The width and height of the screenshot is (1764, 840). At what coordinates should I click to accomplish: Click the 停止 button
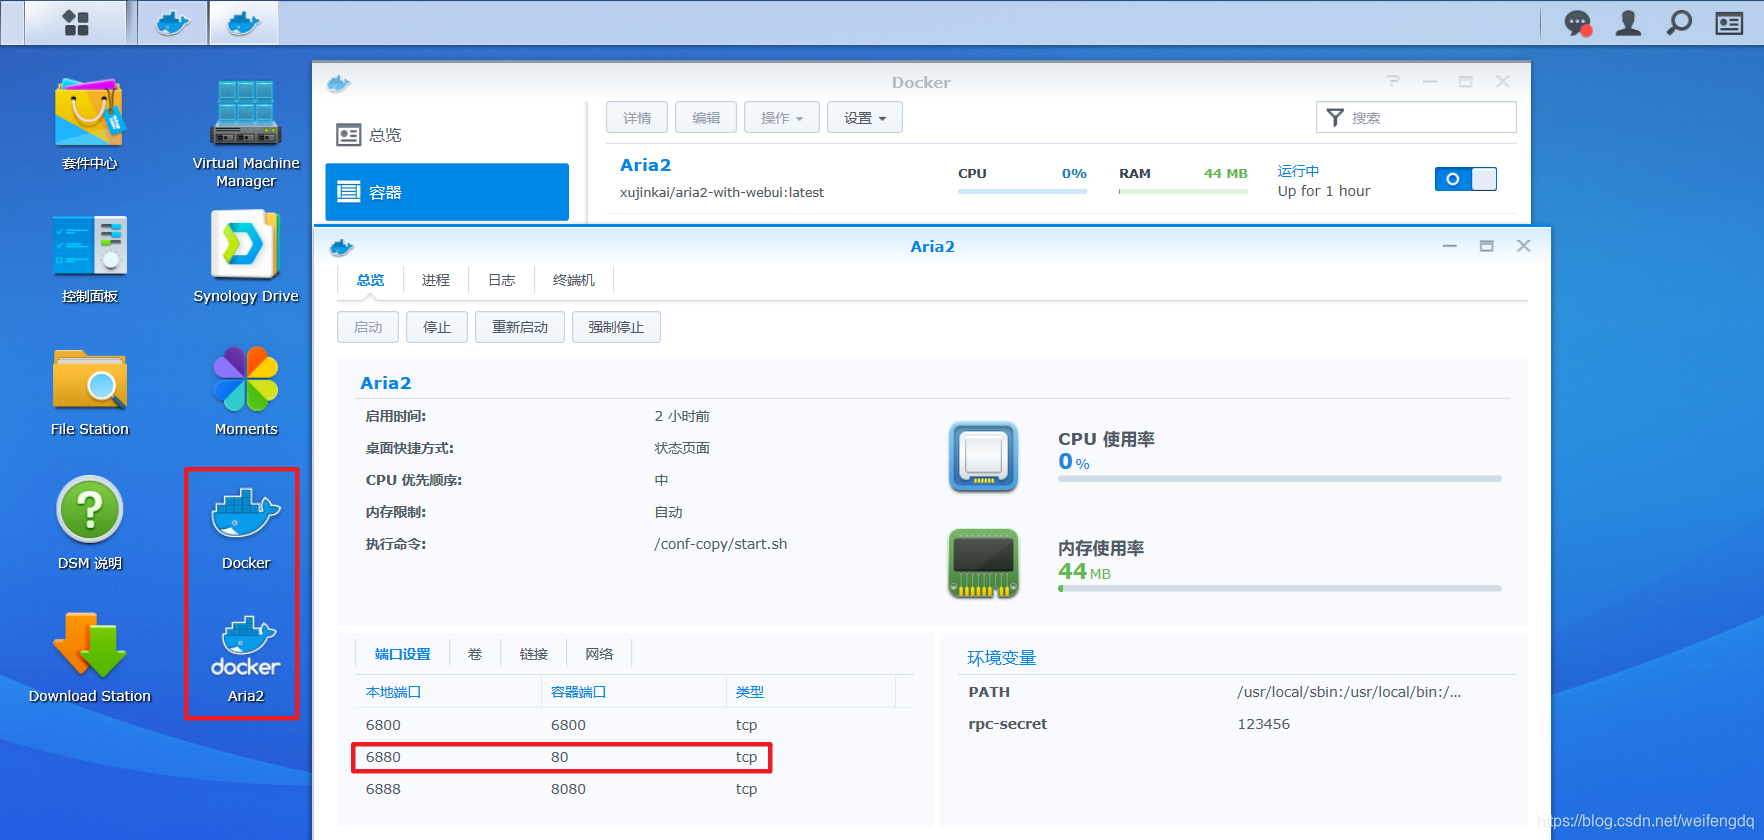point(437,327)
